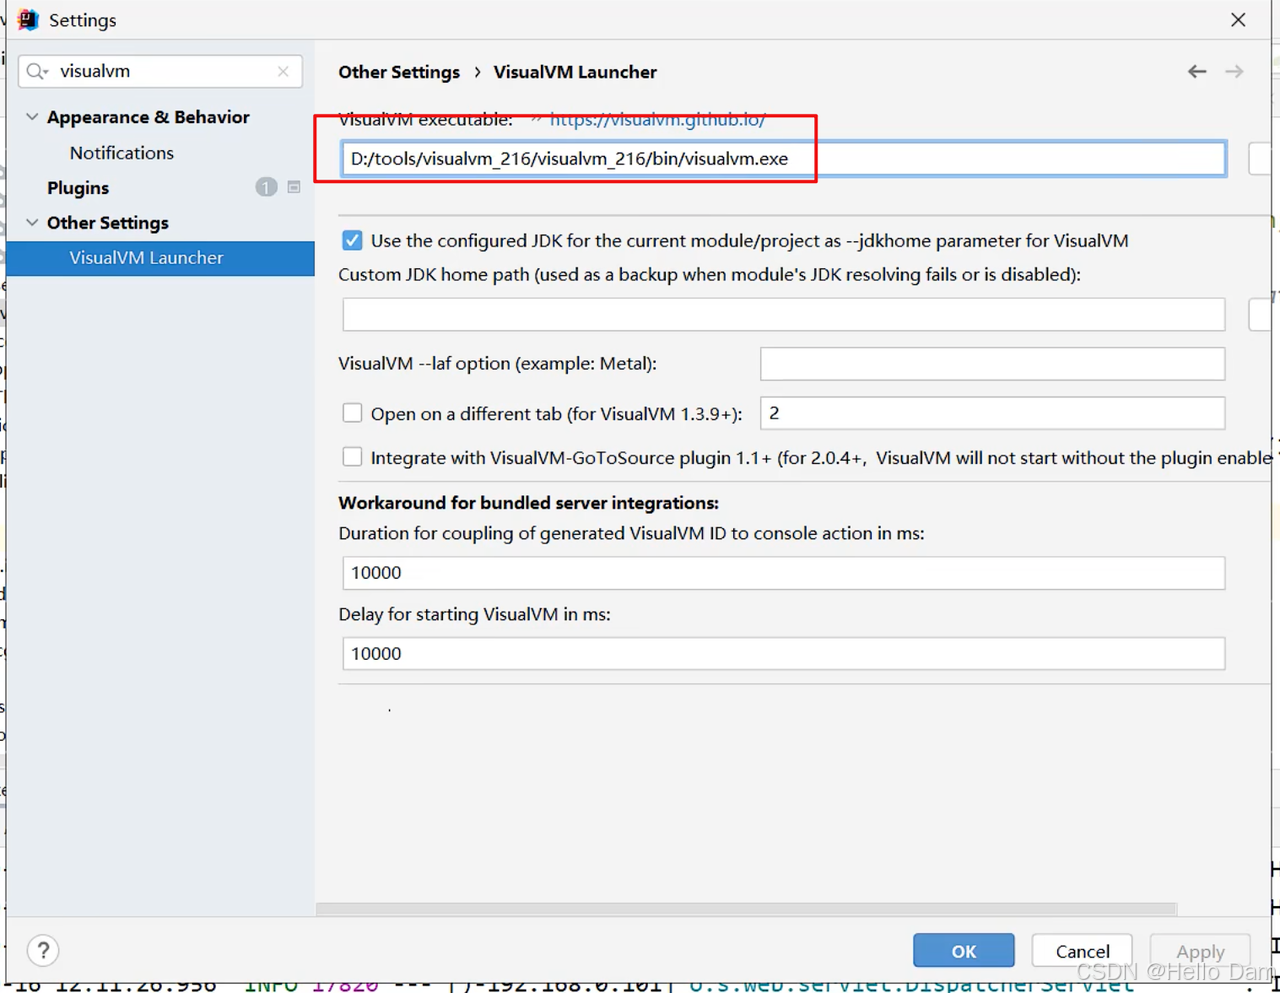Toggle the use configured JDK checkbox
This screenshot has height=993, width=1280.
[352, 240]
